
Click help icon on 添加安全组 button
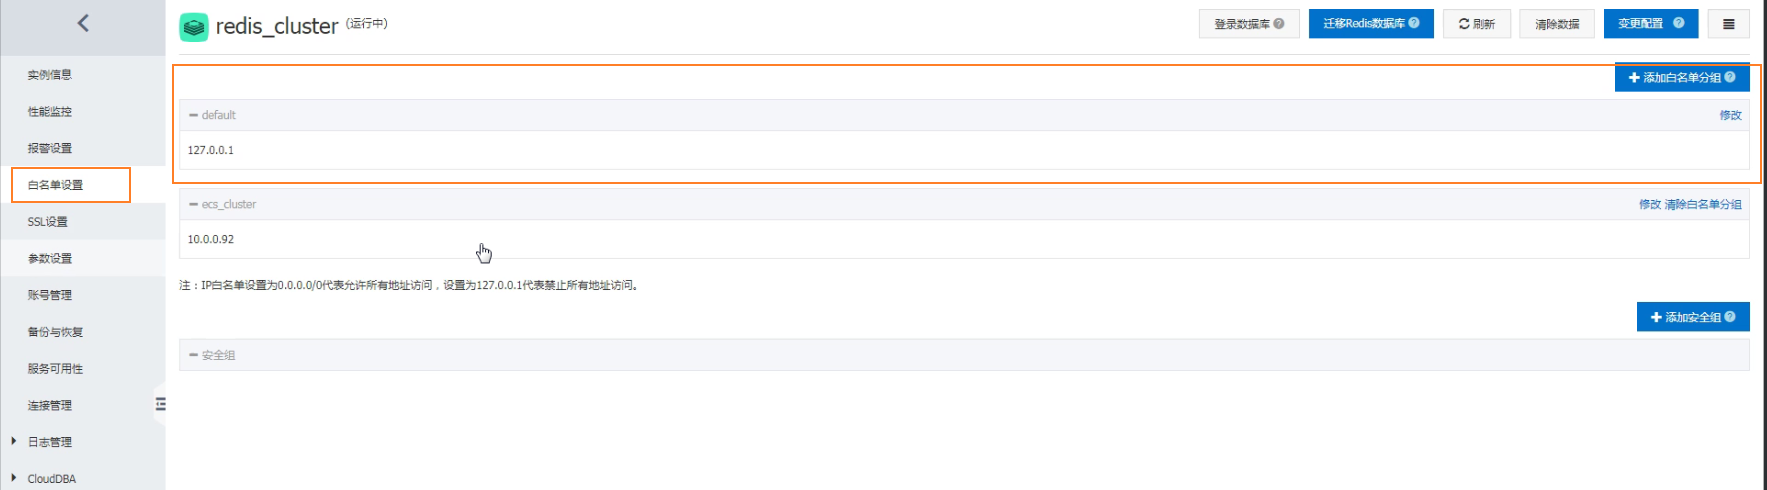pos(1730,317)
